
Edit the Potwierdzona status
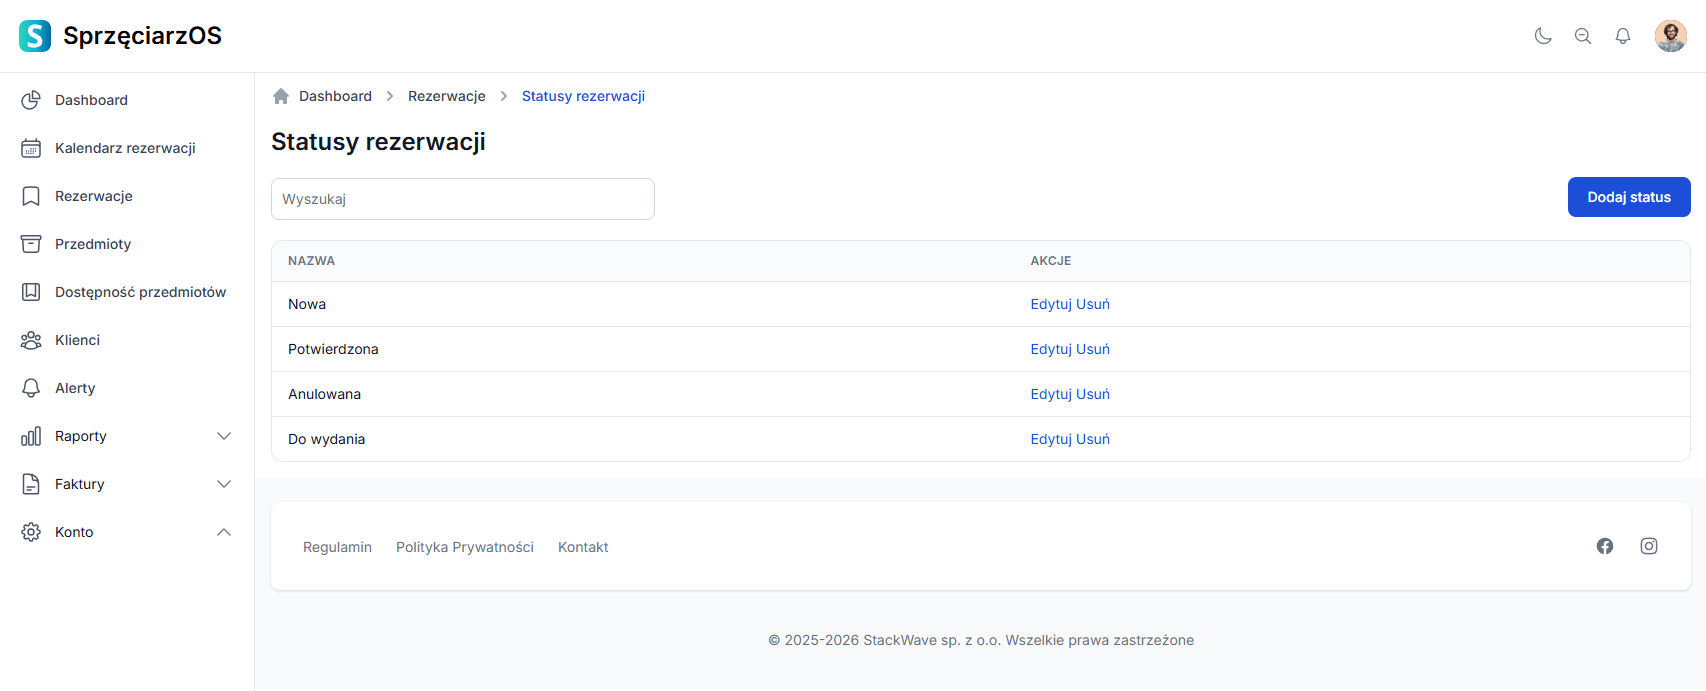pos(1051,349)
